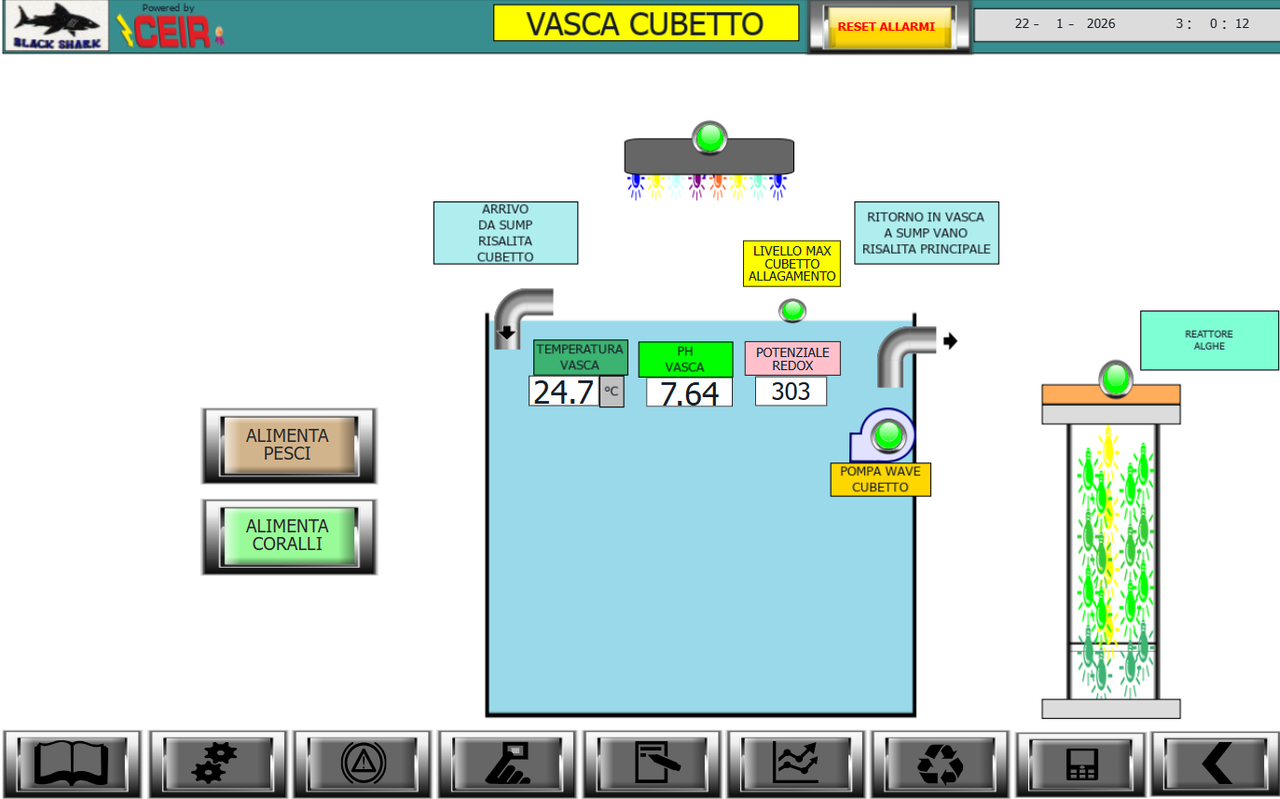Open the manual book icon
Screen dimensions: 1280x799
click(x=72, y=762)
